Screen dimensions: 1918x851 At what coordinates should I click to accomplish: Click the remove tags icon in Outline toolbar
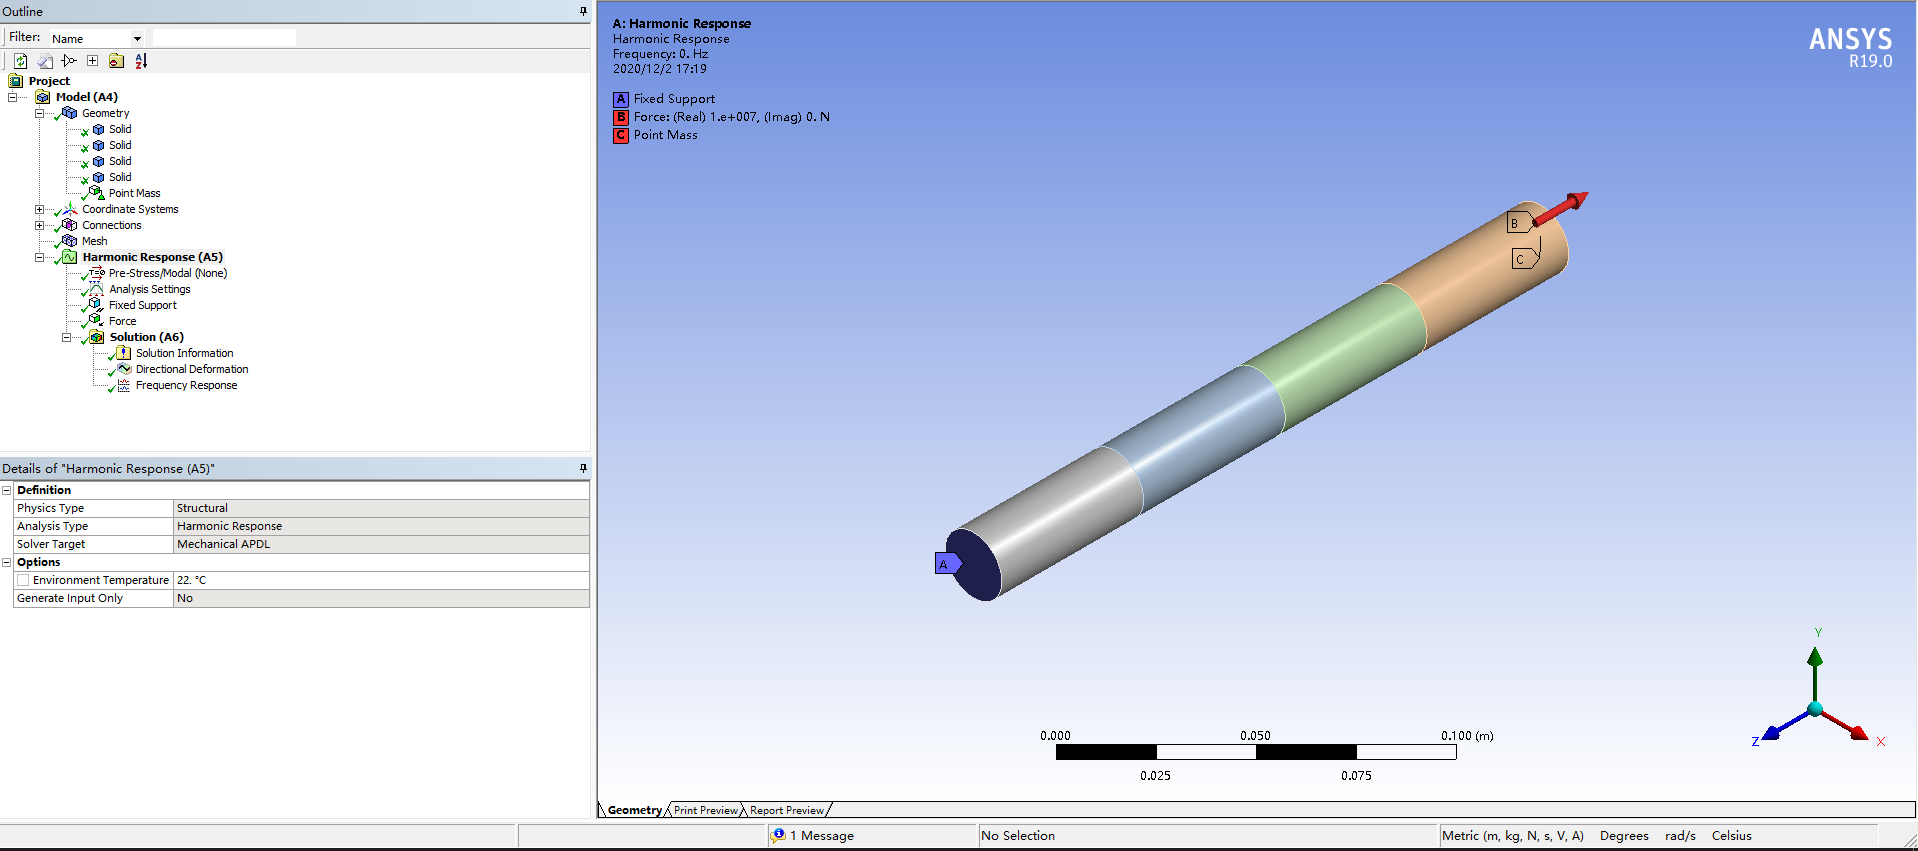[x=69, y=61]
